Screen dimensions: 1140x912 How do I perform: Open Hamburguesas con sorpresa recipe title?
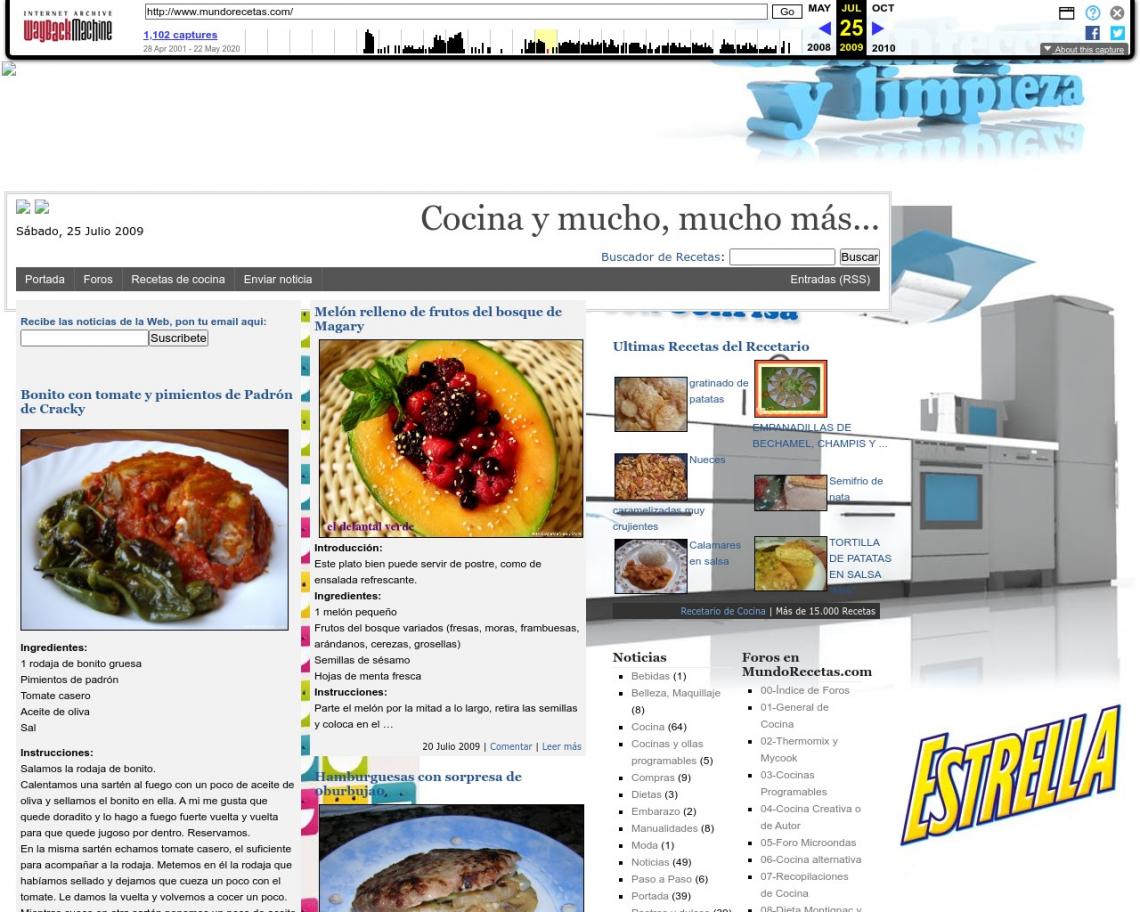418,783
